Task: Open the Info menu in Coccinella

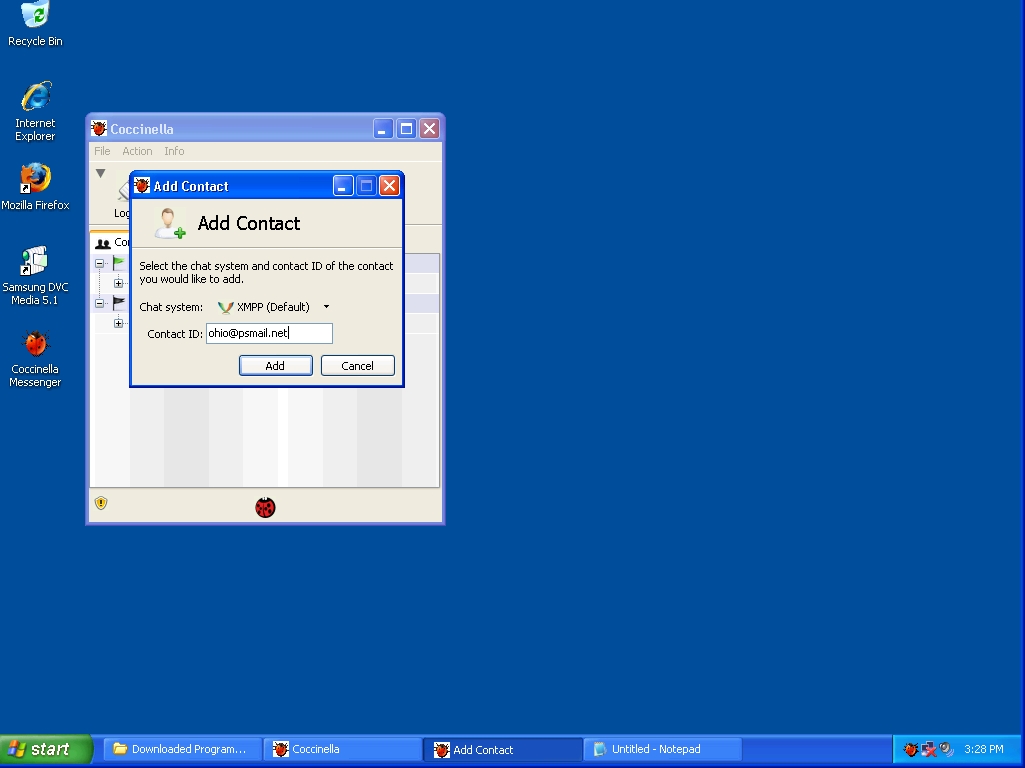Action: coord(174,151)
